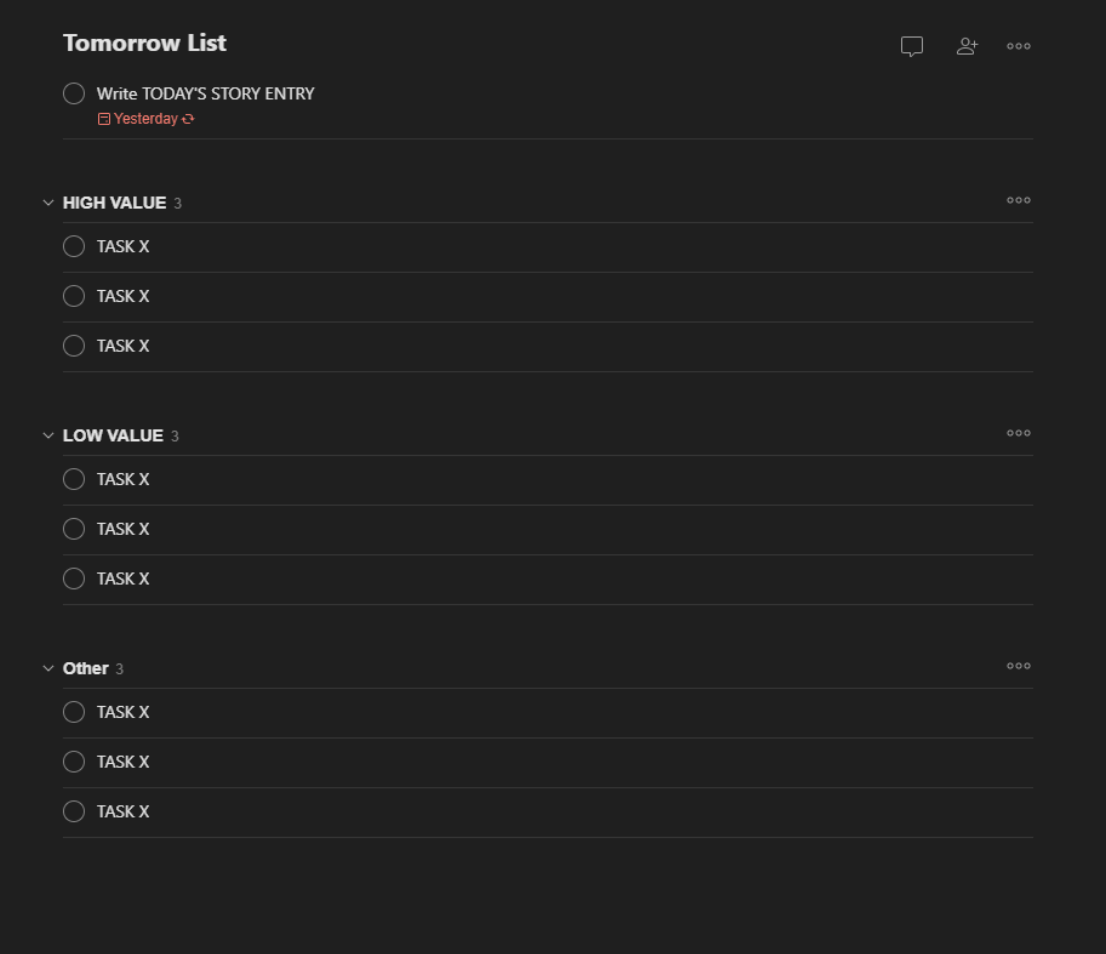Complete the Write TODAY'S STORY ENTRY task
The width and height of the screenshot is (1106, 954).
(74, 94)
